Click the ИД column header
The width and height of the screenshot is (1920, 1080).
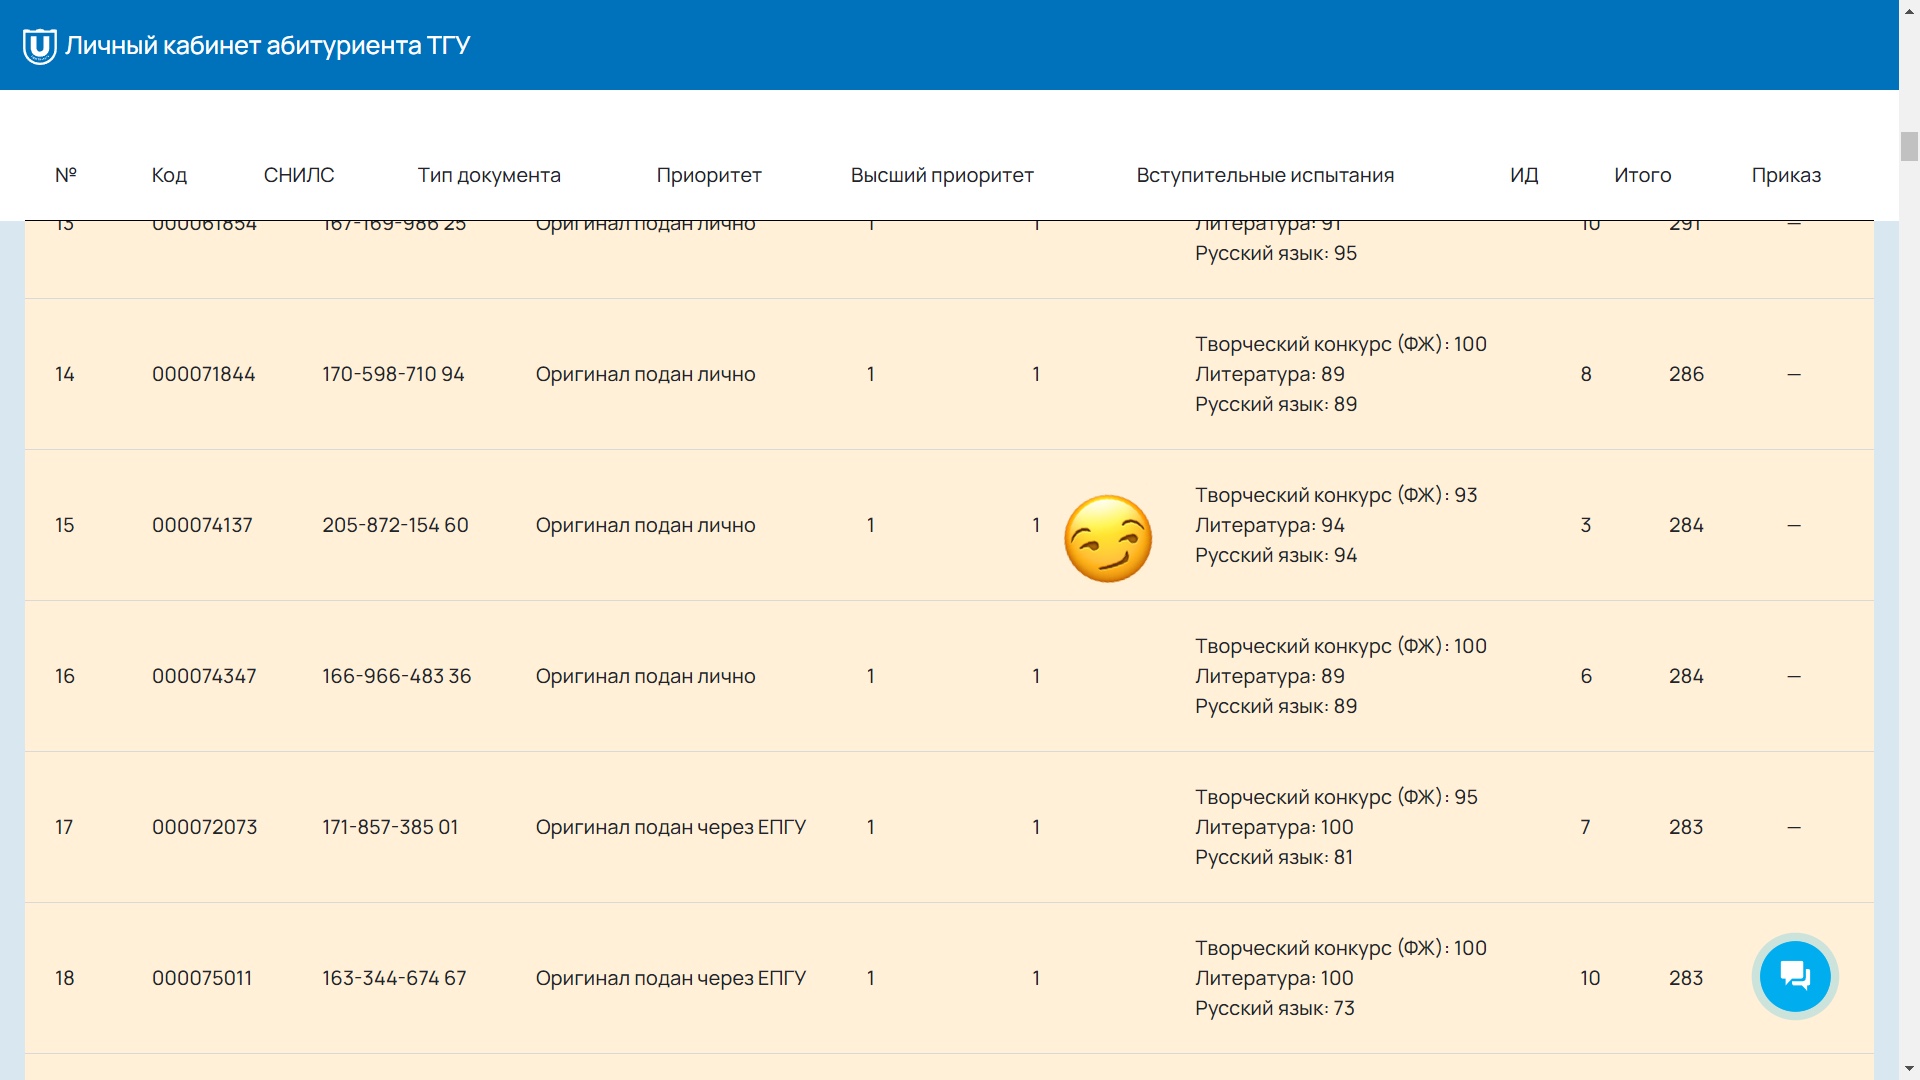(x=1524, y=175)
